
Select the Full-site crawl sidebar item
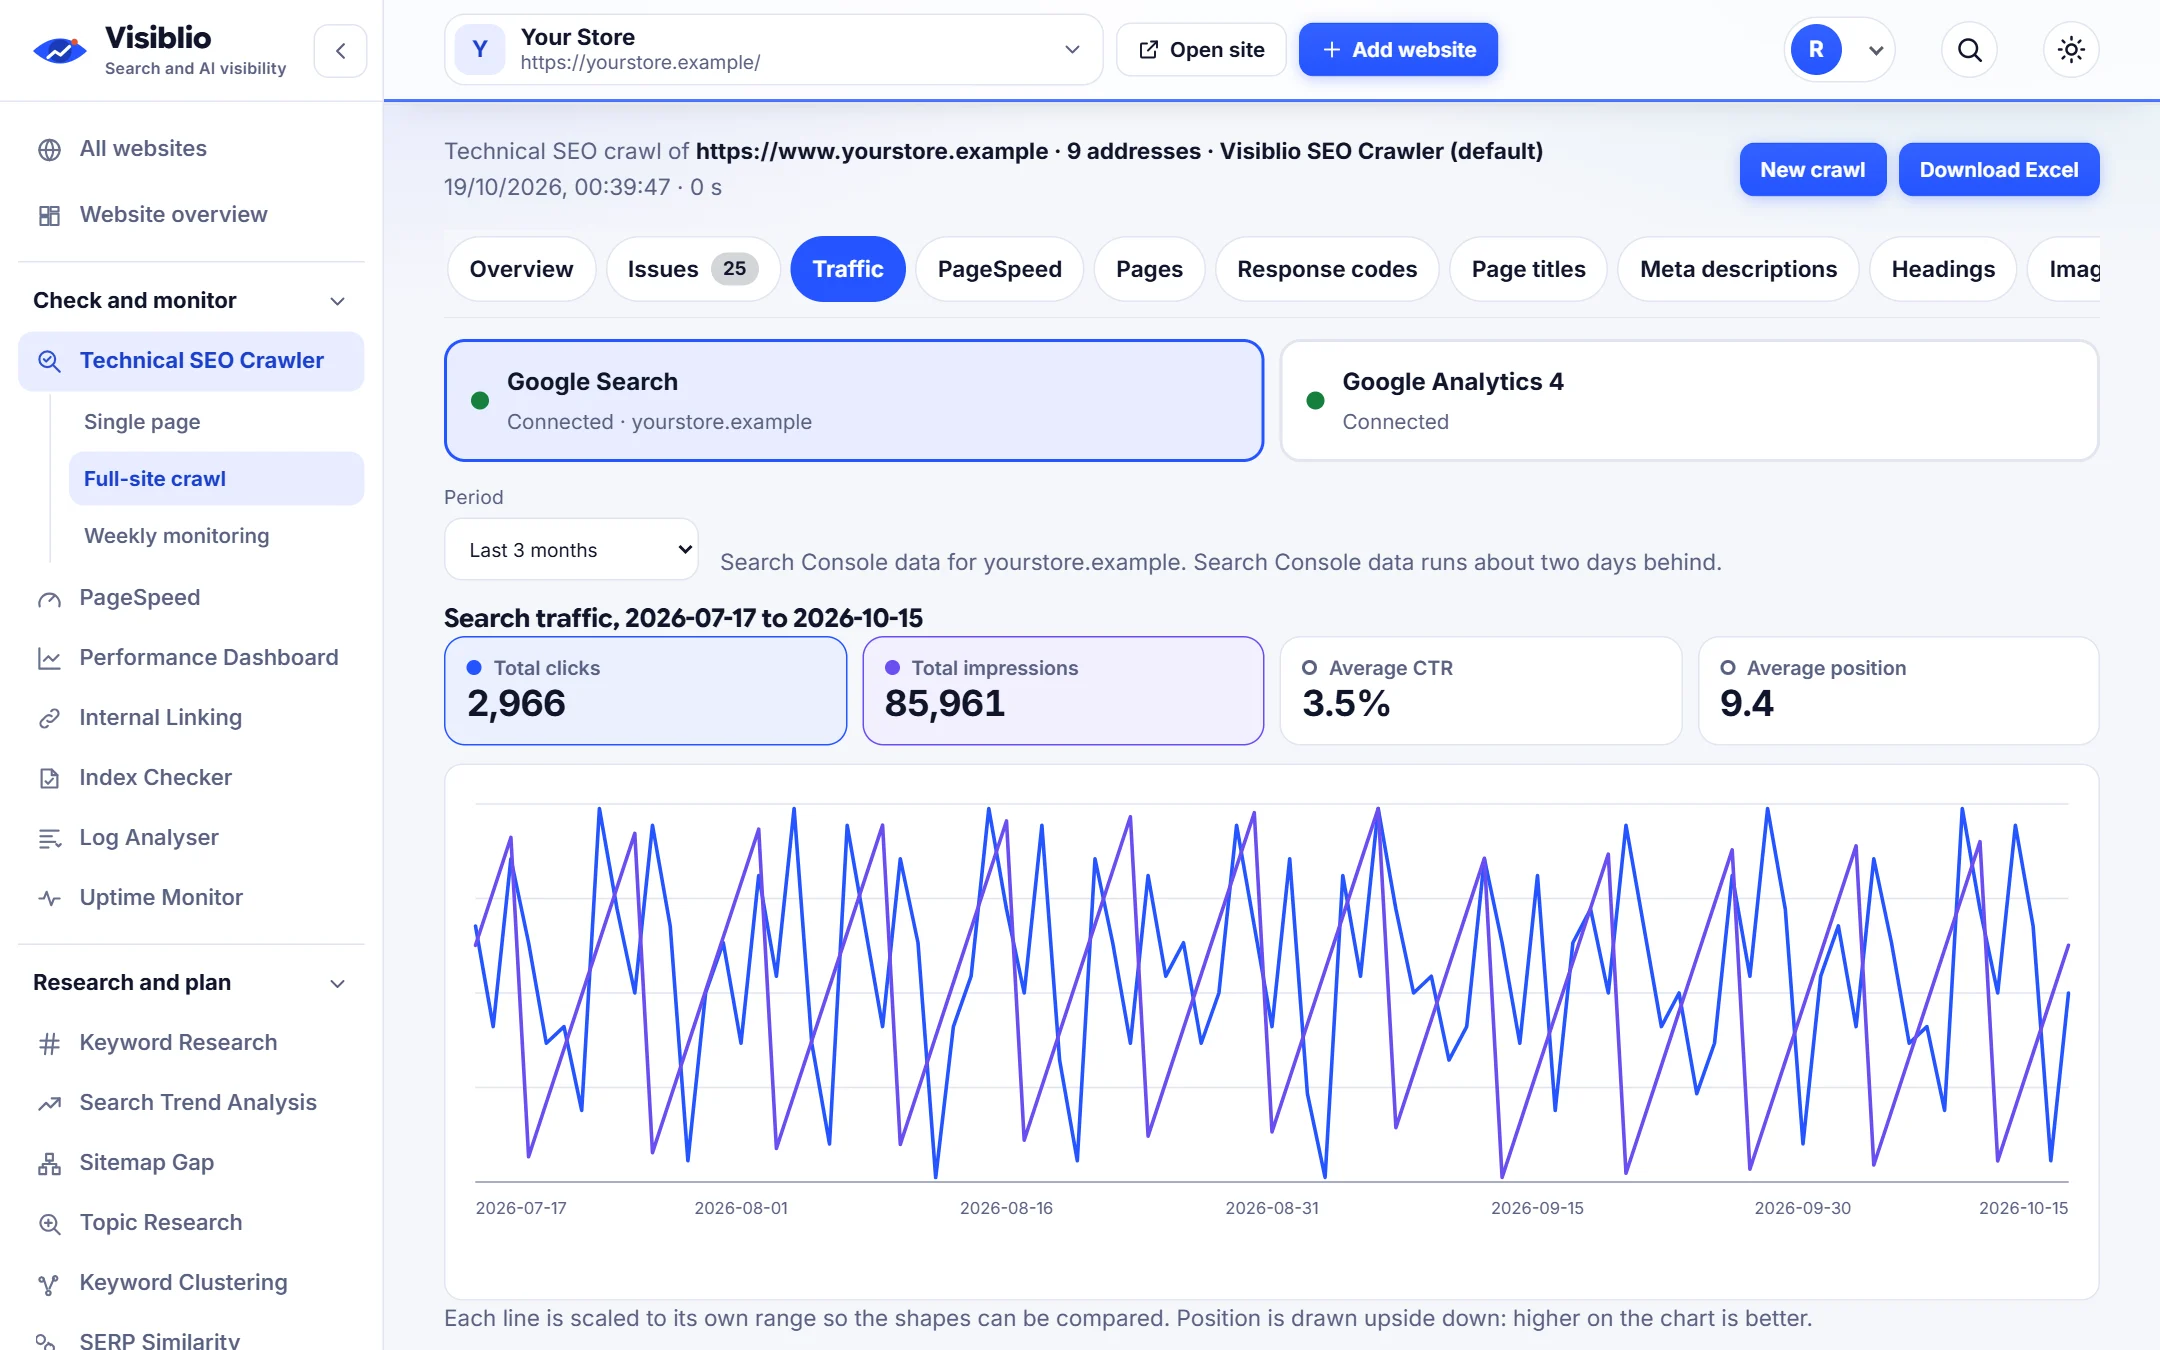coord(216,479)
